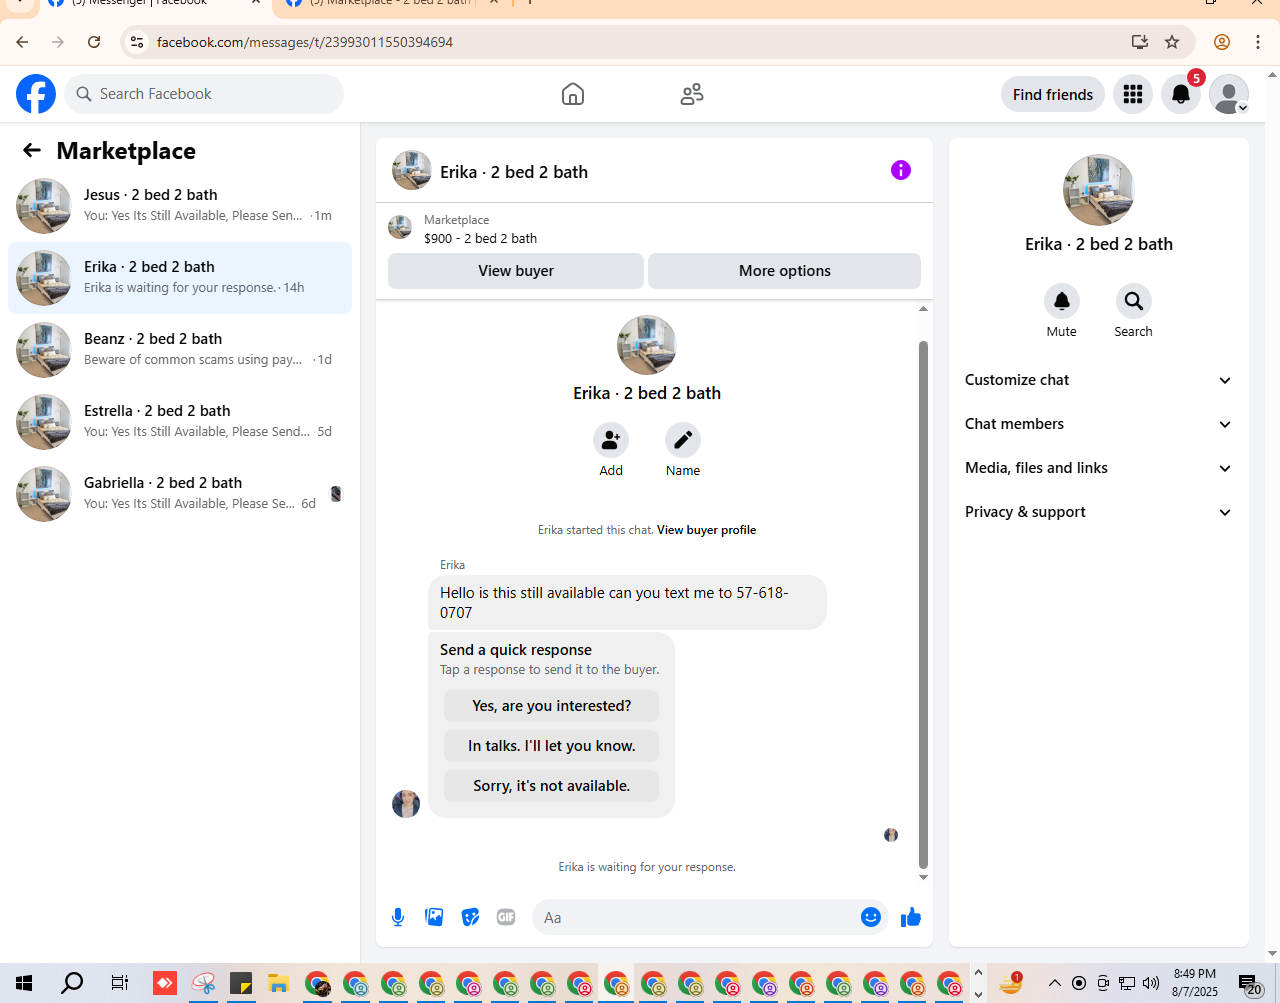Navigate back with the browser back arrow
Image resolution: width=1280 pixels, height=1003 pixels.
[x=22, y=42]
